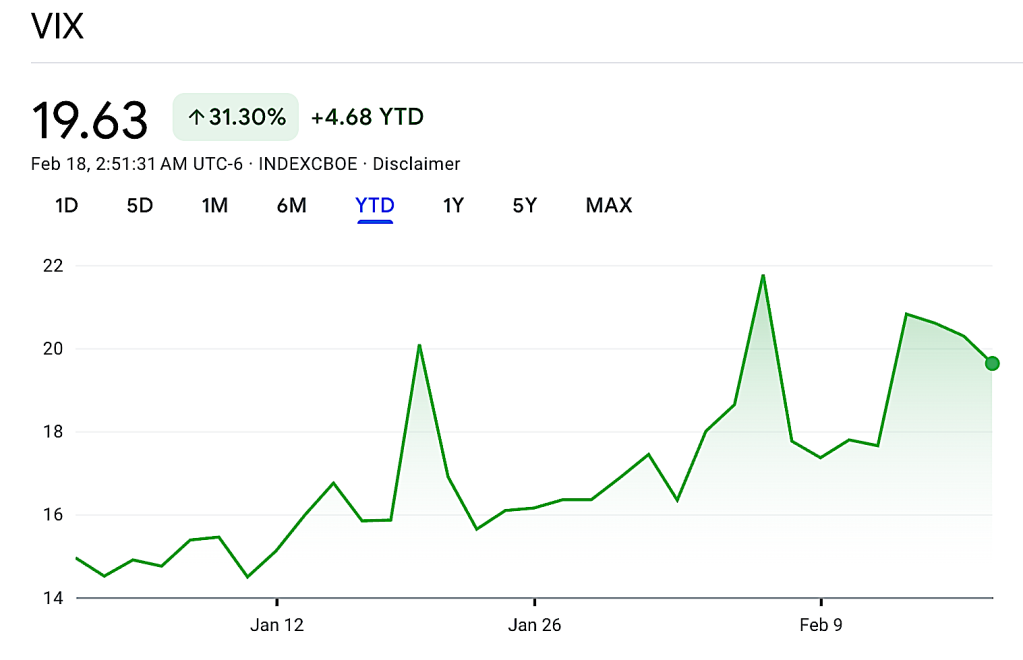Click the Jan 26 axis label
Viewport: 1023px width, 660px height.
(534, 626)
